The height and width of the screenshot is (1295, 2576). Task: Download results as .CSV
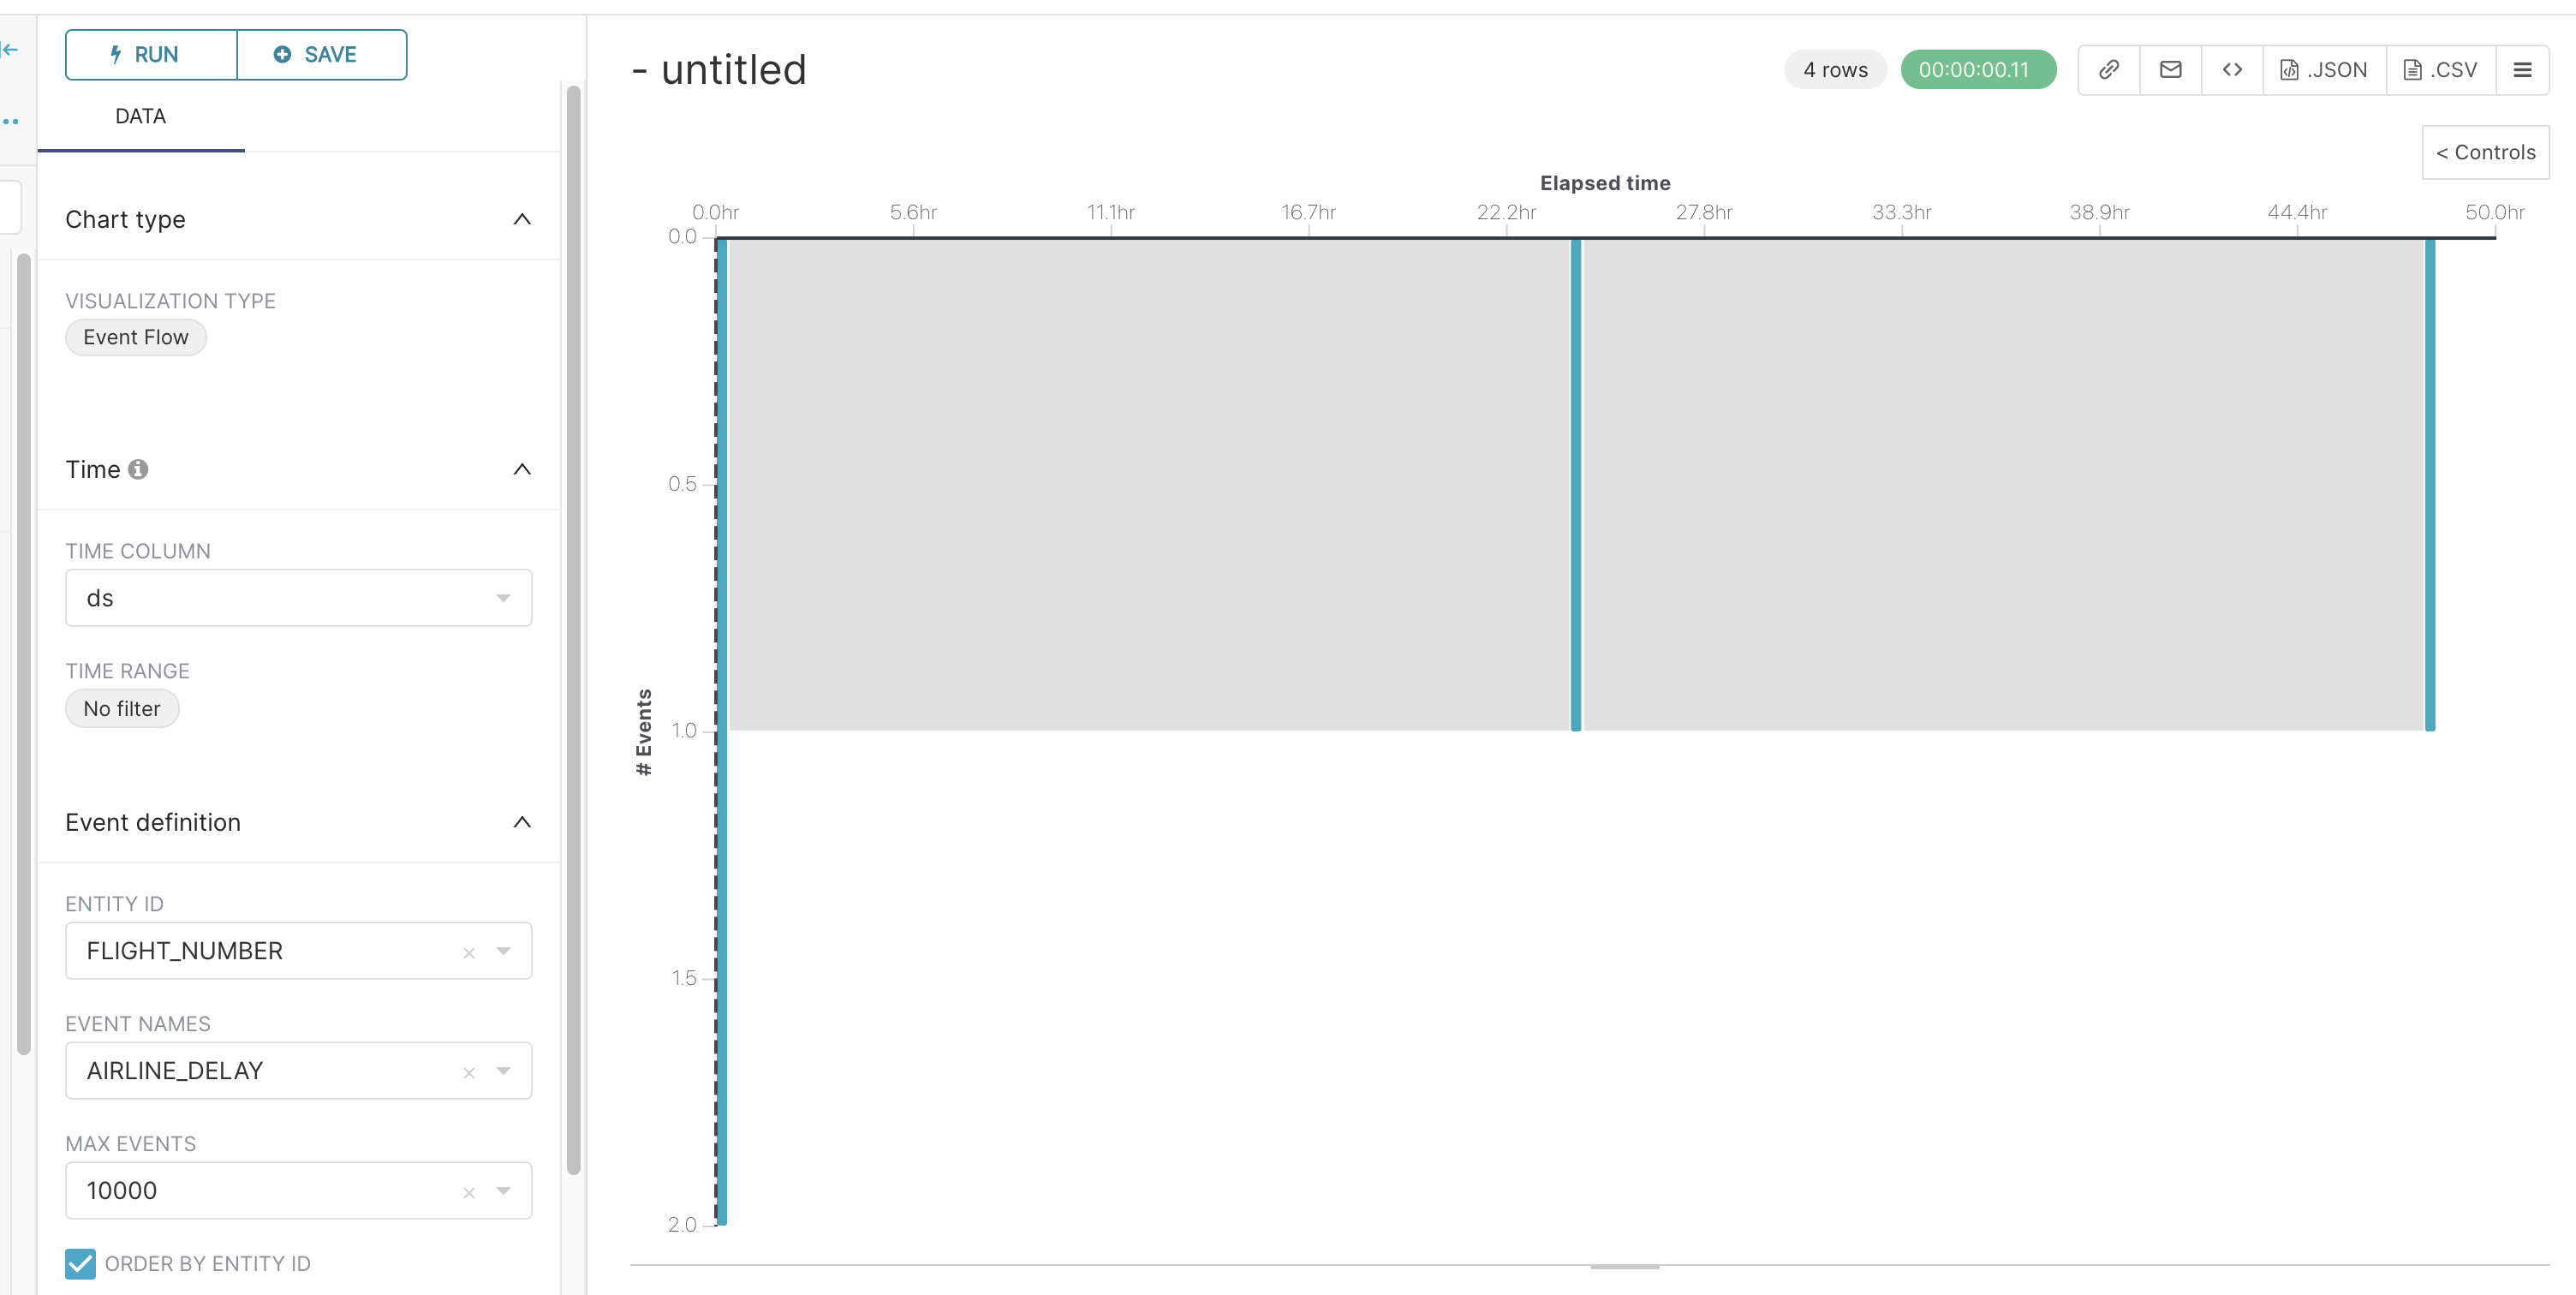click(x=2441, y=69)
